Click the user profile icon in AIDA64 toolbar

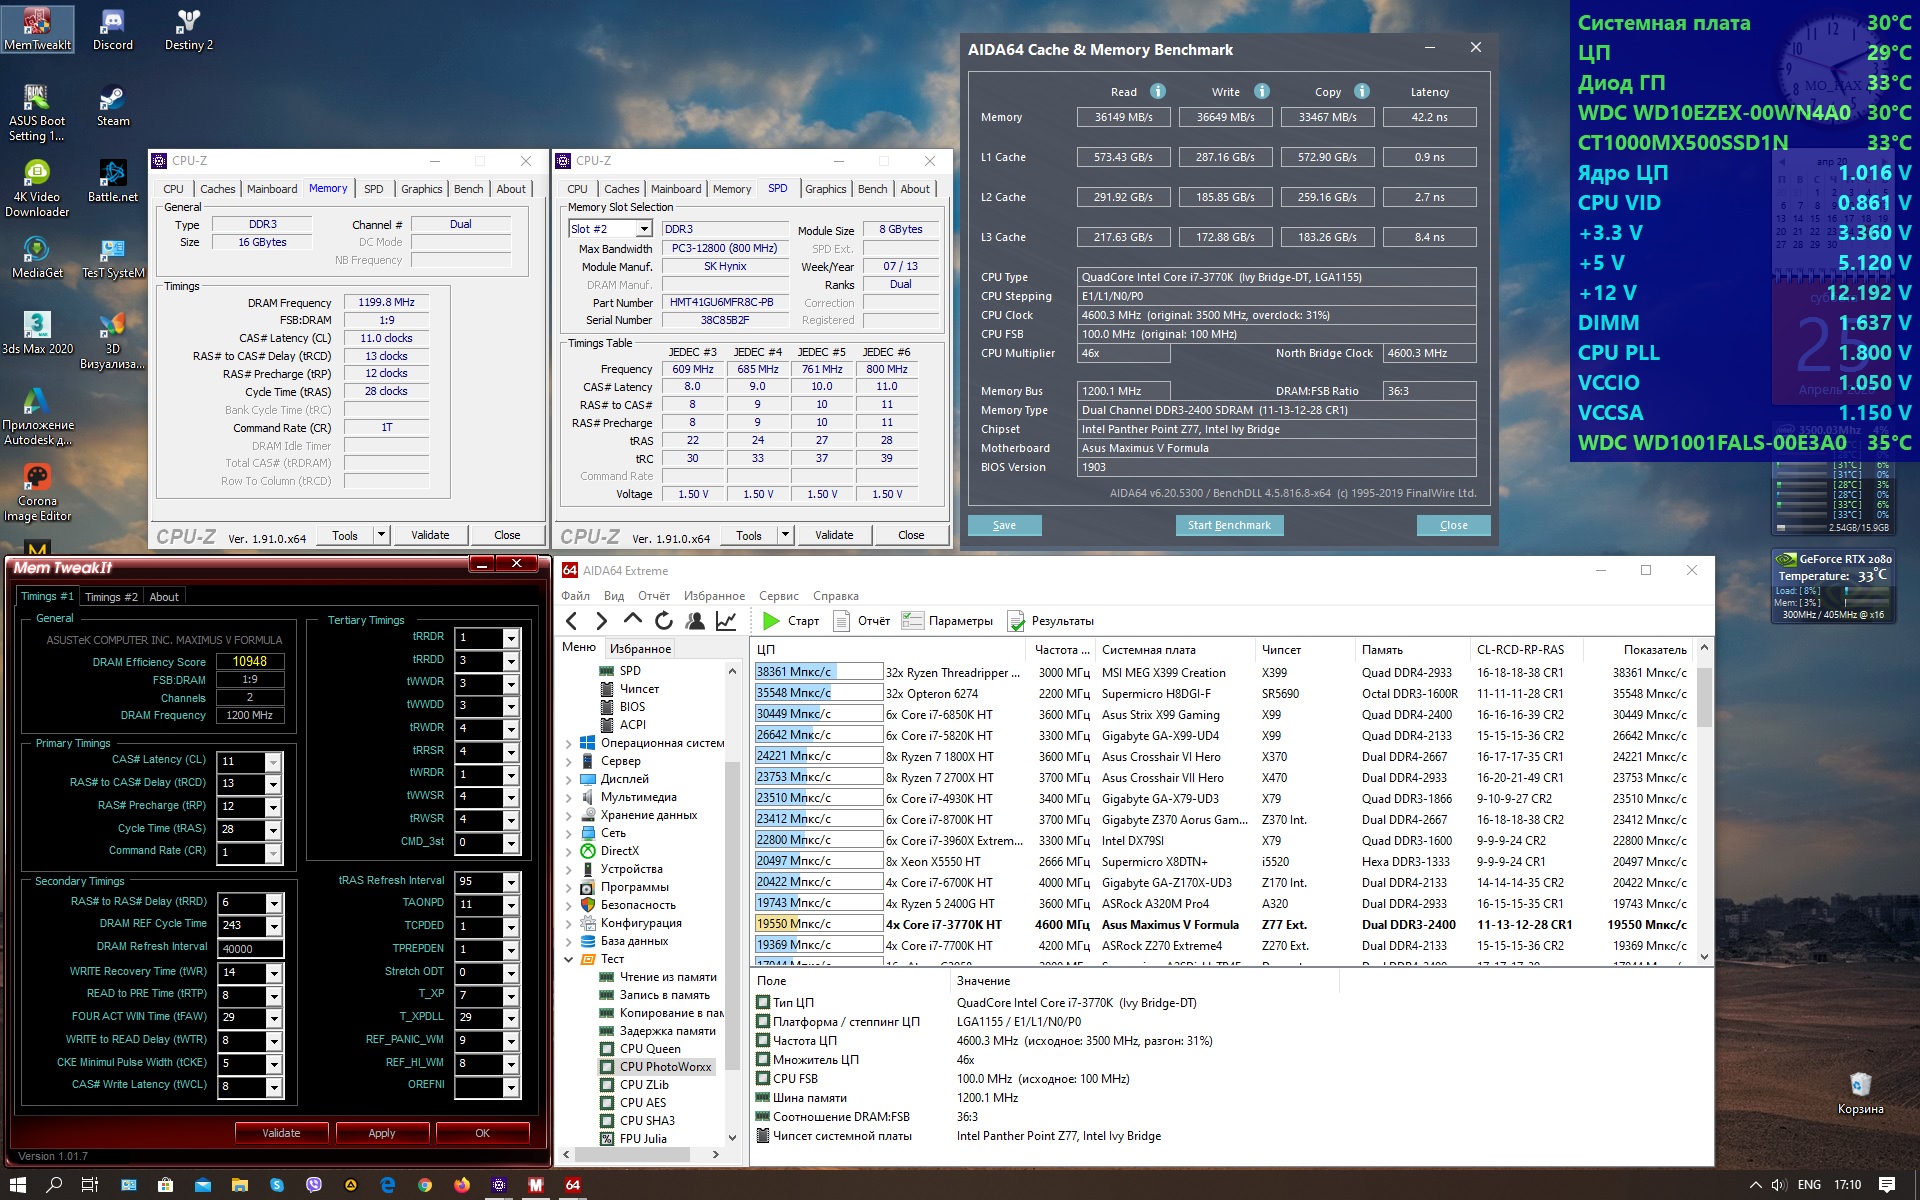[x=695, y=621]
